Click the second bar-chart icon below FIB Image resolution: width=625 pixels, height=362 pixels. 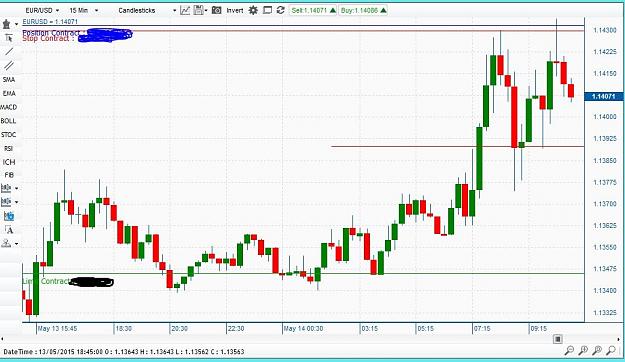[6, 202]
